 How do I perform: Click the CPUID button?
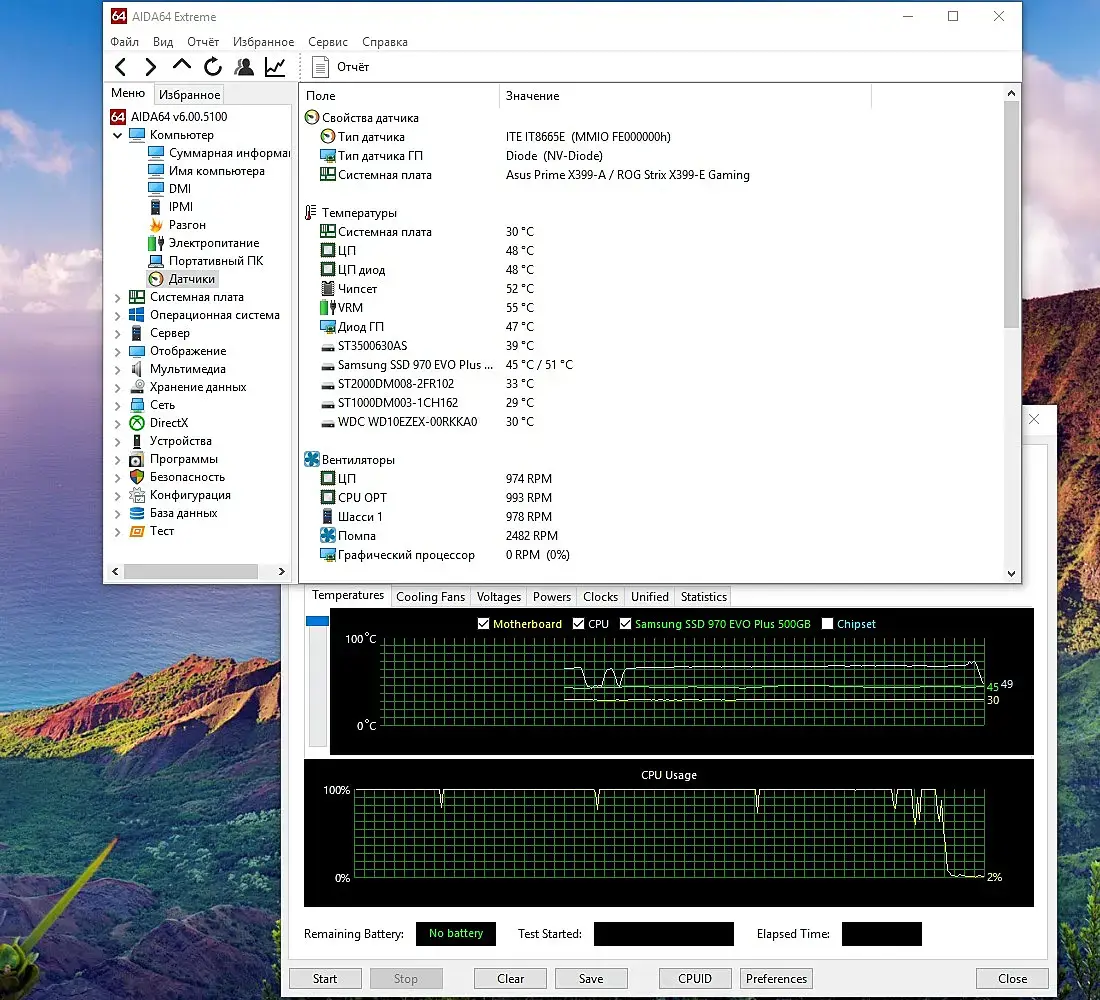pyautogui.click(x=695, y=978)
